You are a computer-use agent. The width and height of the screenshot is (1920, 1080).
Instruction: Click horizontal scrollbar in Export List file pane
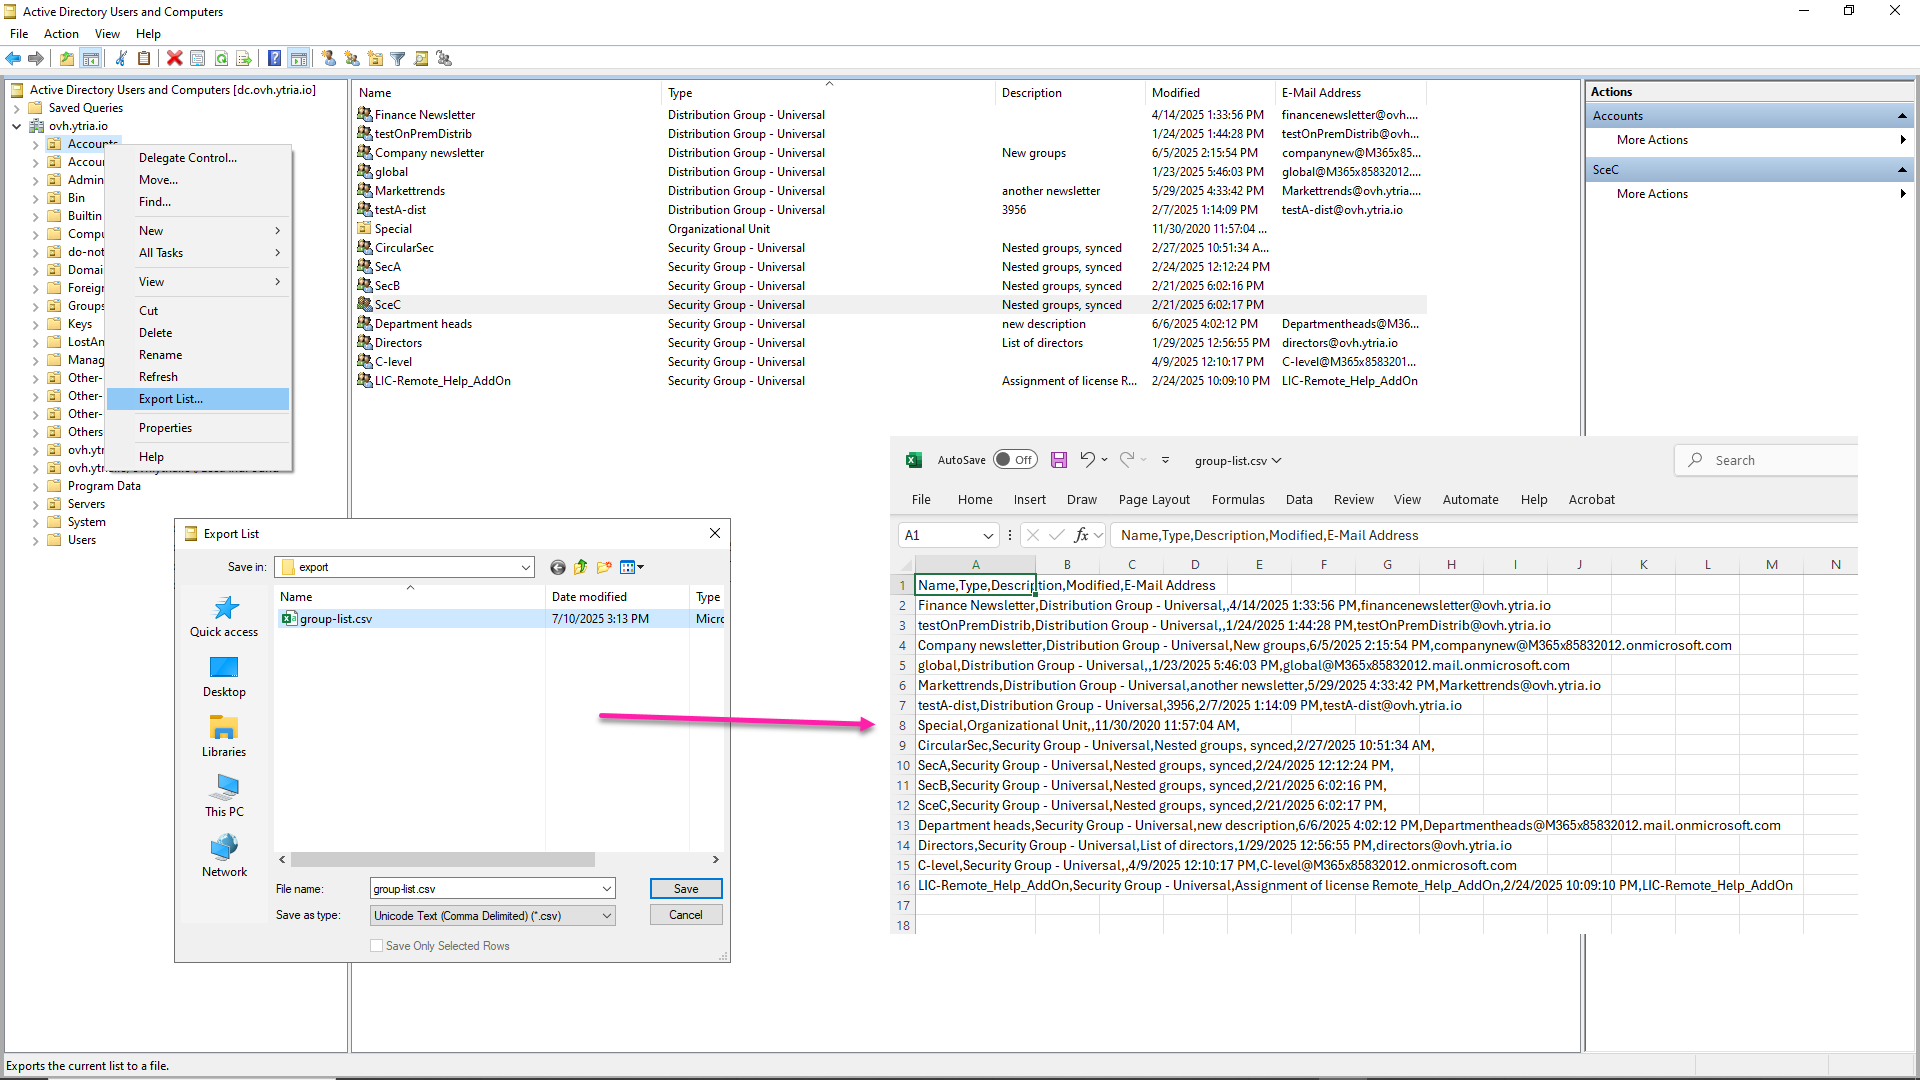pyautogui.click(x=442, y=860)
